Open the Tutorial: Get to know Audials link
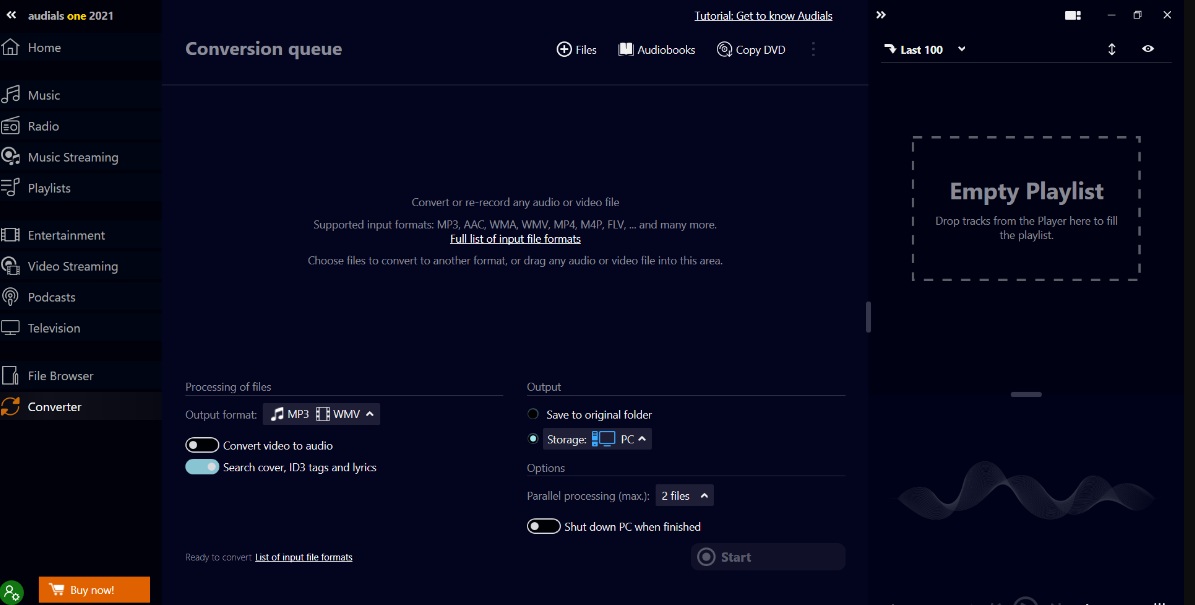The image size is (1195, 605). (763, 15)
